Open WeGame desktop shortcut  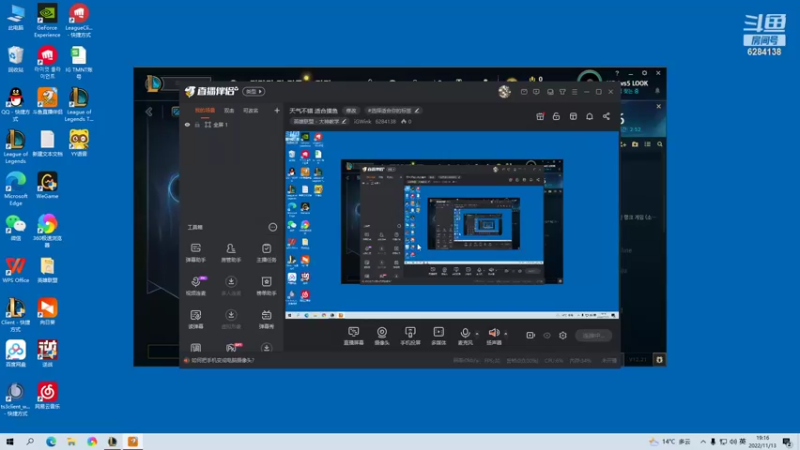click(x=47, y=185)
